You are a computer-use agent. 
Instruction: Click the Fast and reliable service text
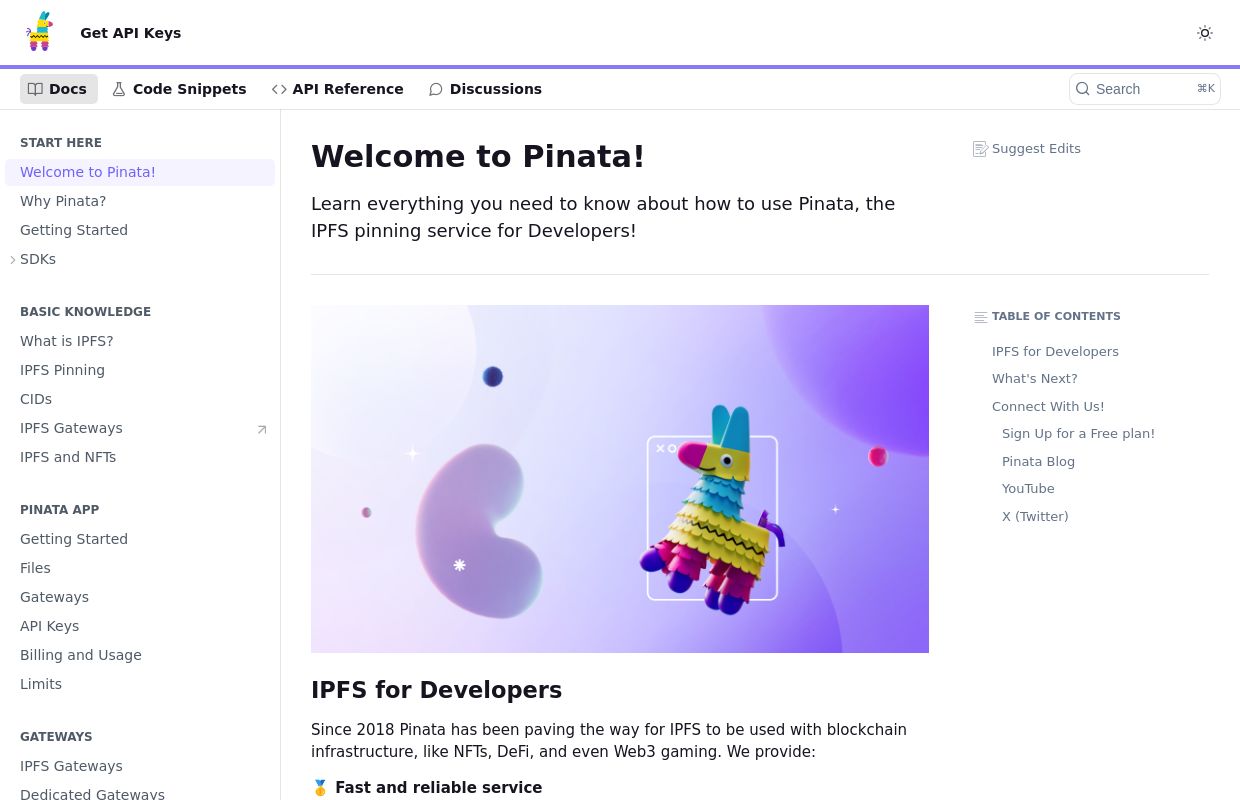[x=438, y=788]
